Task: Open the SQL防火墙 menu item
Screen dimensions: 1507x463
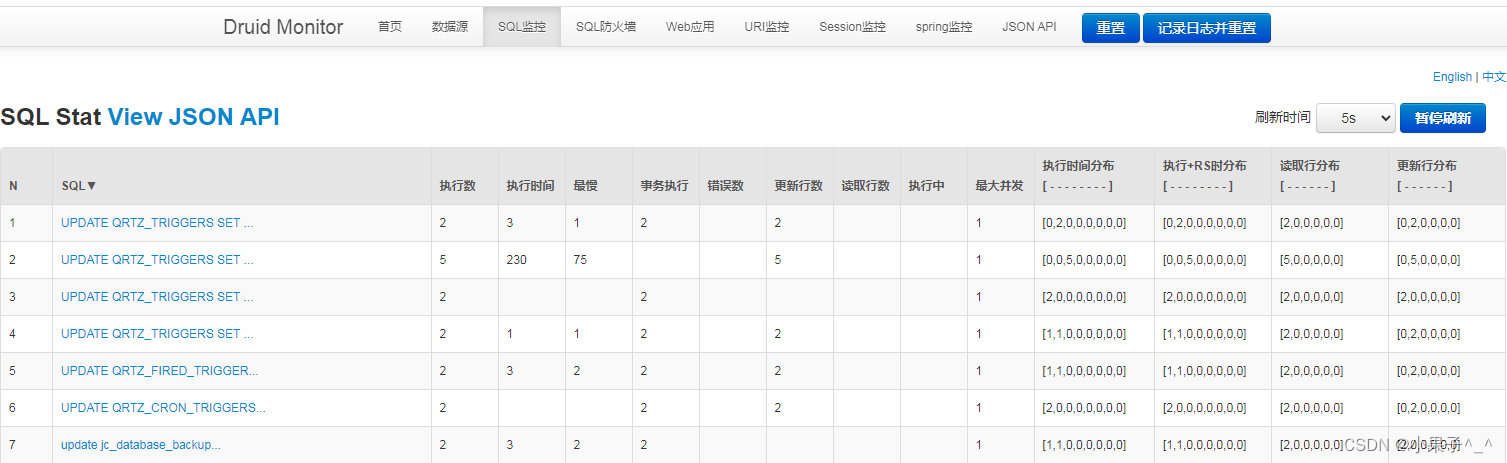Action: tap(606, 27)
